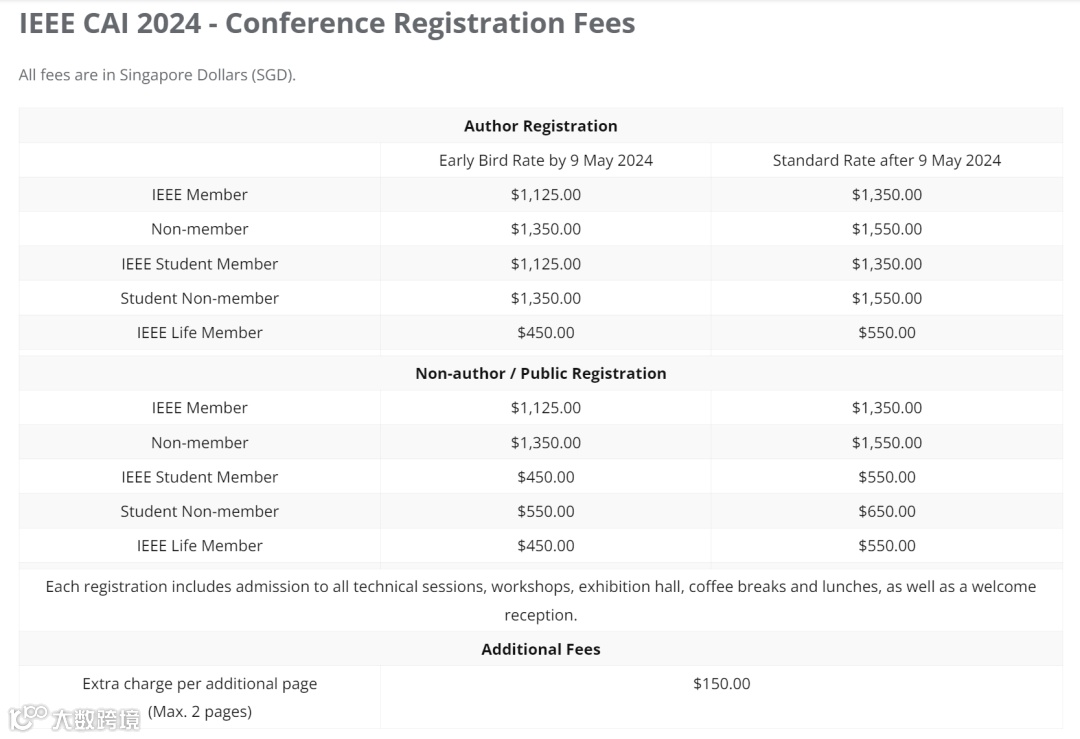
Task: Click non-author IEEE Student Member label
Action: (x=199, y=477)
